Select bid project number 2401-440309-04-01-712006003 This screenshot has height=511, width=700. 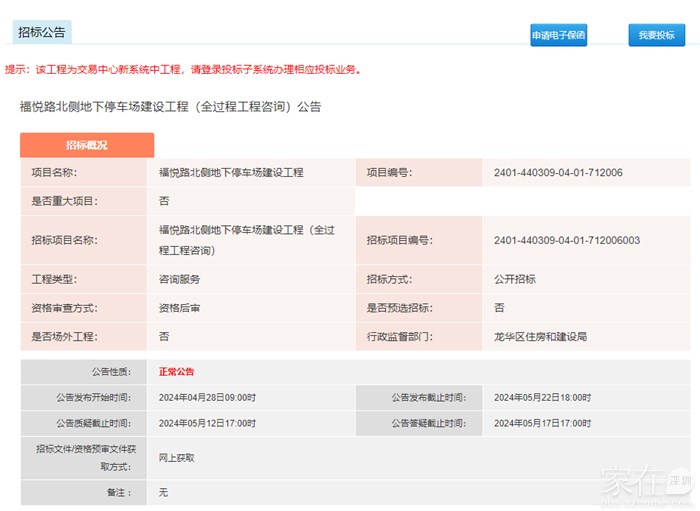click(566, 240)
